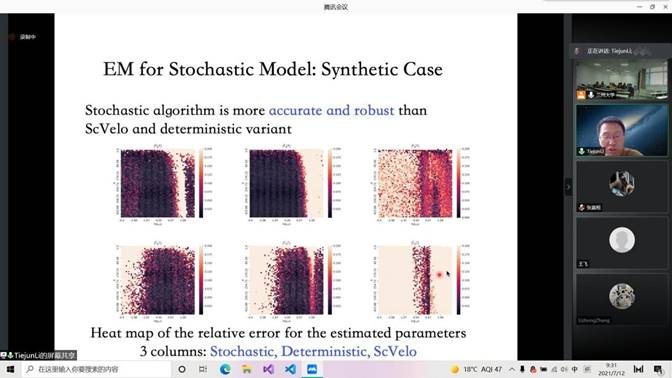Screen dimensions: 672x378
Task: Launch Microsoft Edge from the taskbar
Action: [x=225, y=369]
